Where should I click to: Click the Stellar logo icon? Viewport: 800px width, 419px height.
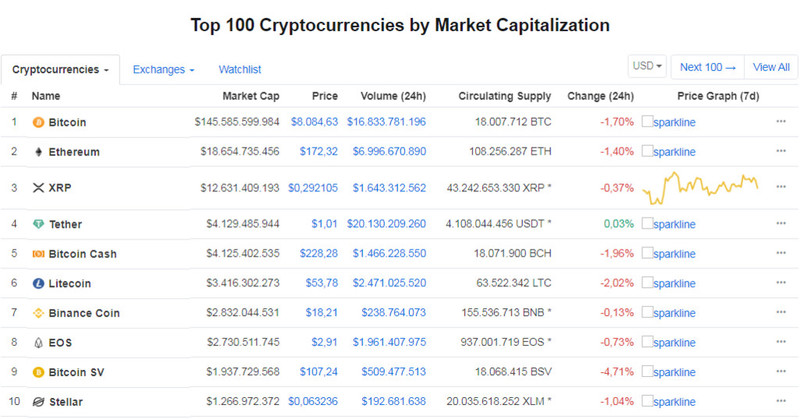point(38,402)
